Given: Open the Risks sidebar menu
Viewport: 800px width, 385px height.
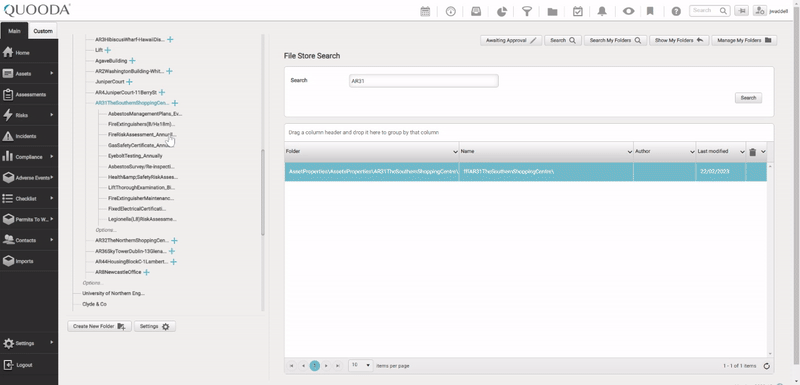Looking at the screenshot, I should point(29,115).
